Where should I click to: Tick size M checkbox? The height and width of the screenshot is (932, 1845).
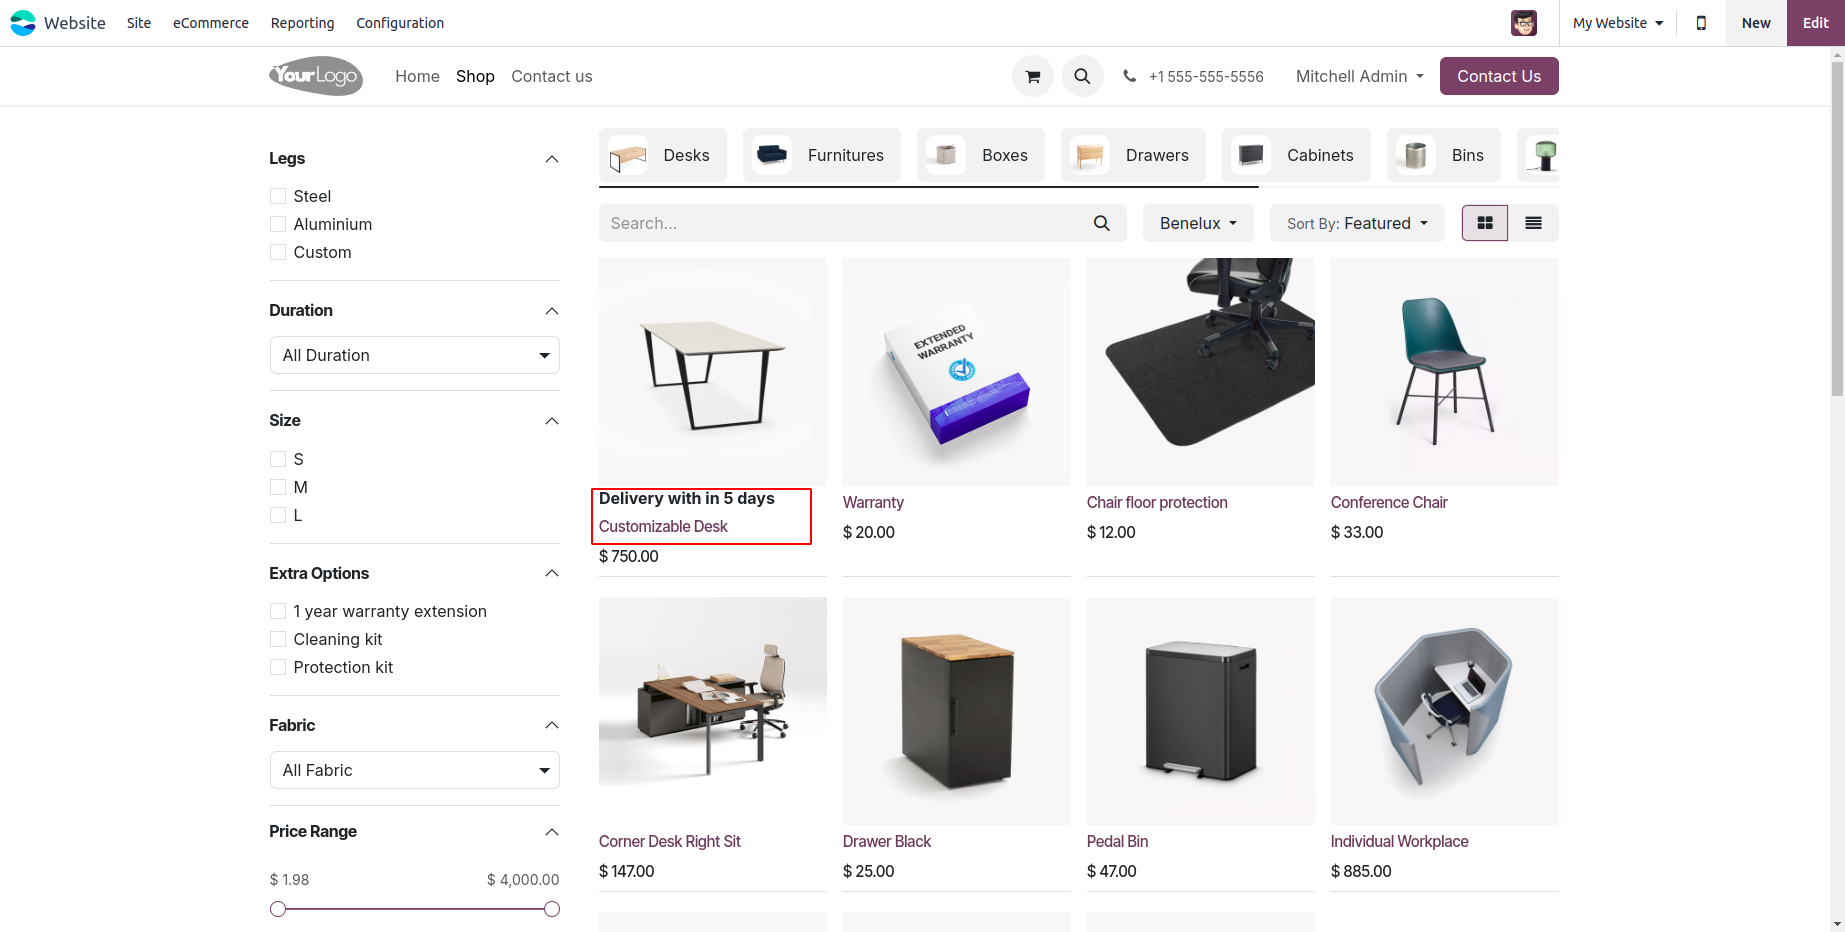(x=278, y=487)
